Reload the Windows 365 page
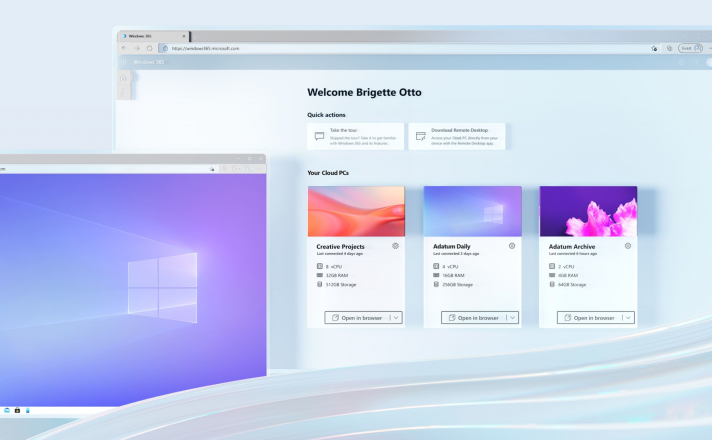The width and height of the screenshot is (712, 440). pyautogui.click(x=149, y=48)
